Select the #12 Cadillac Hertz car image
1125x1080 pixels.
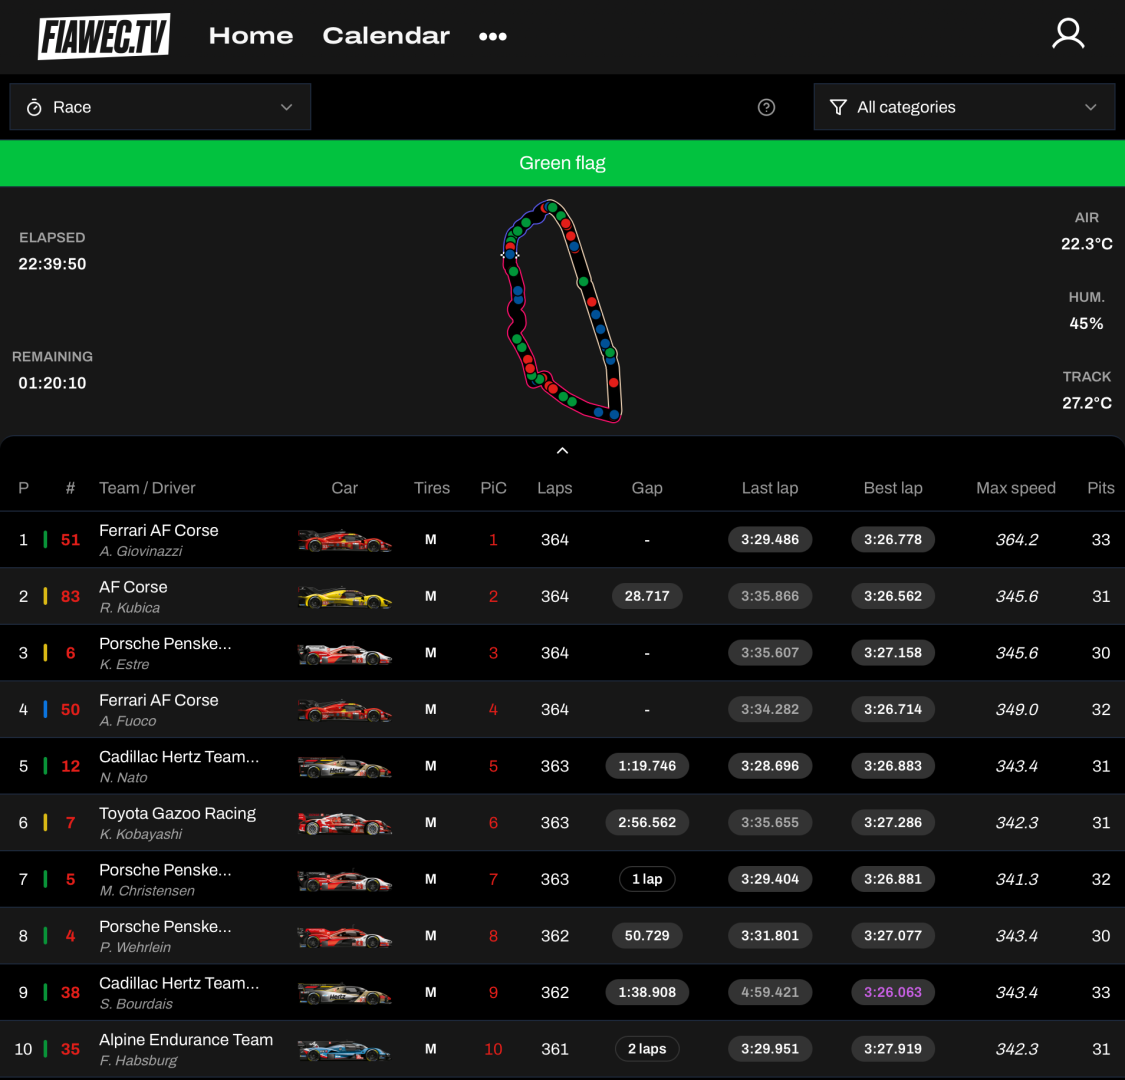[344, 767]
